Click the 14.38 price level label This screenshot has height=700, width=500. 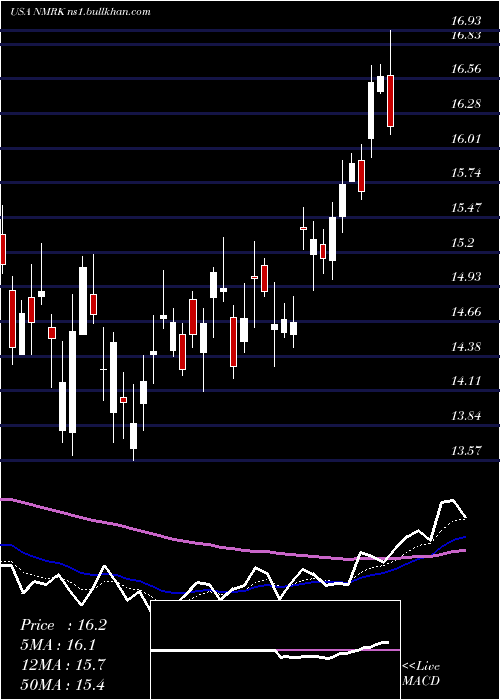click(x=466, y=346)
